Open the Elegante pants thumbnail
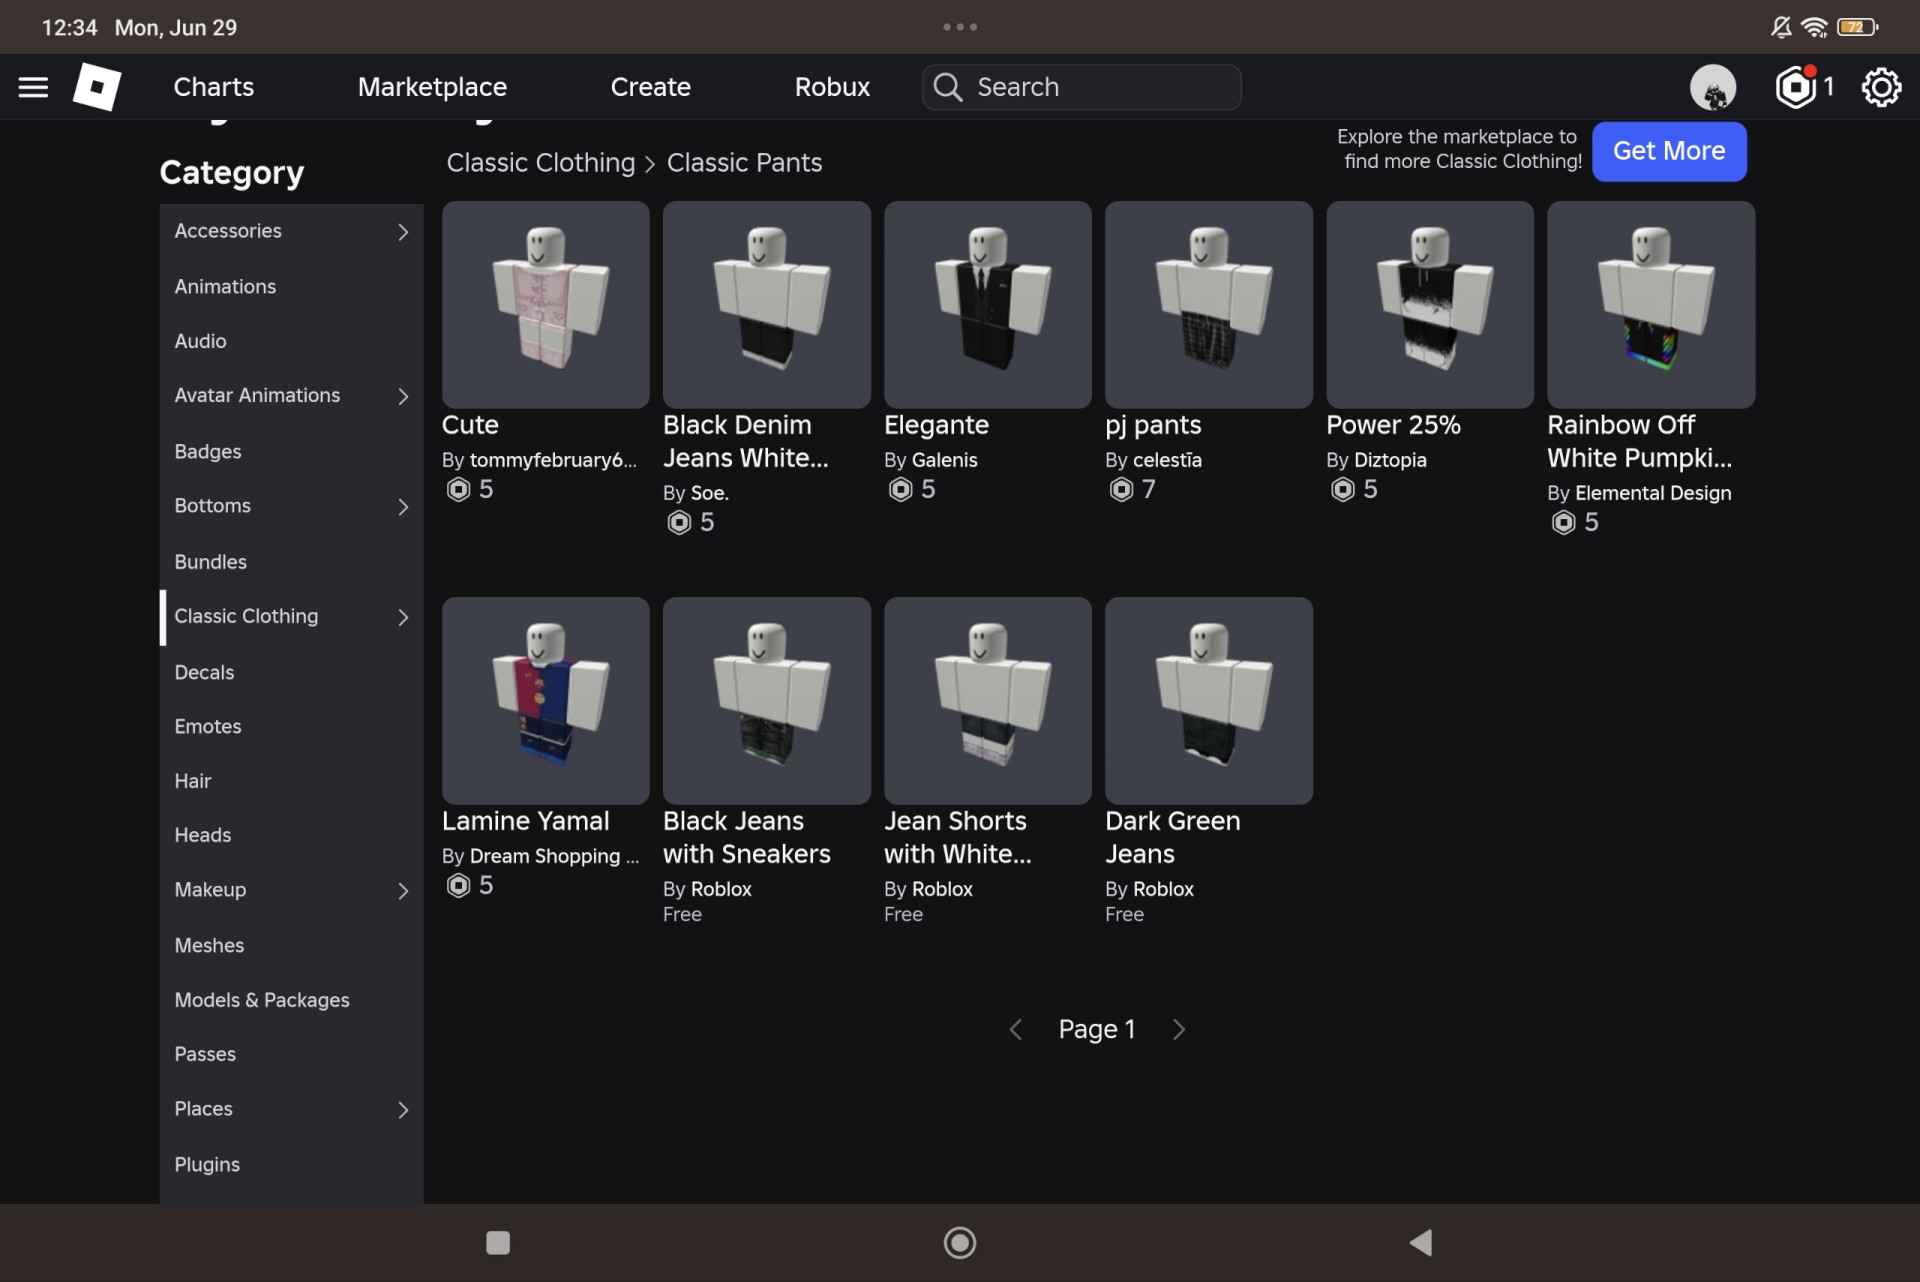The height and width of the screenshot is (1282, 1920). pyautogui.click(x=987, y=304)
